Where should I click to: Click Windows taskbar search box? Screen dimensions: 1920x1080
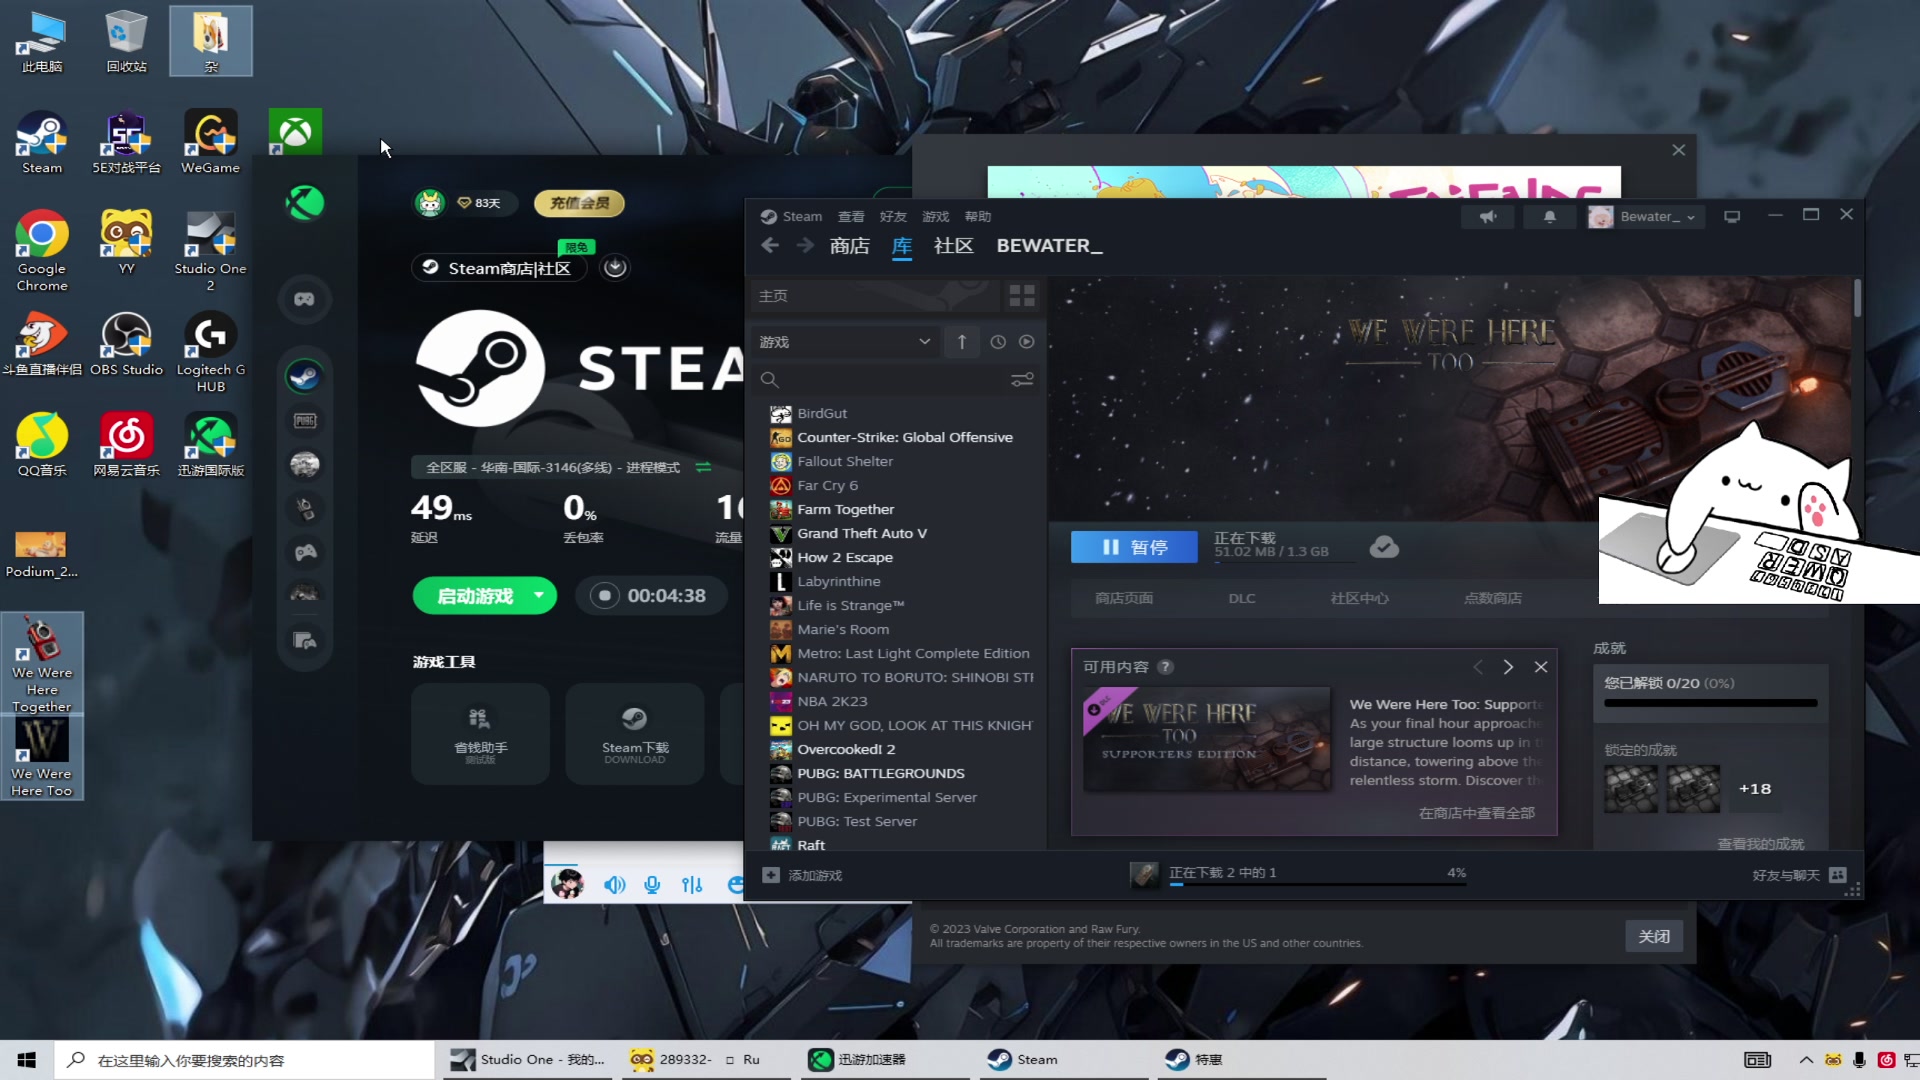[x=244, y=1060]
